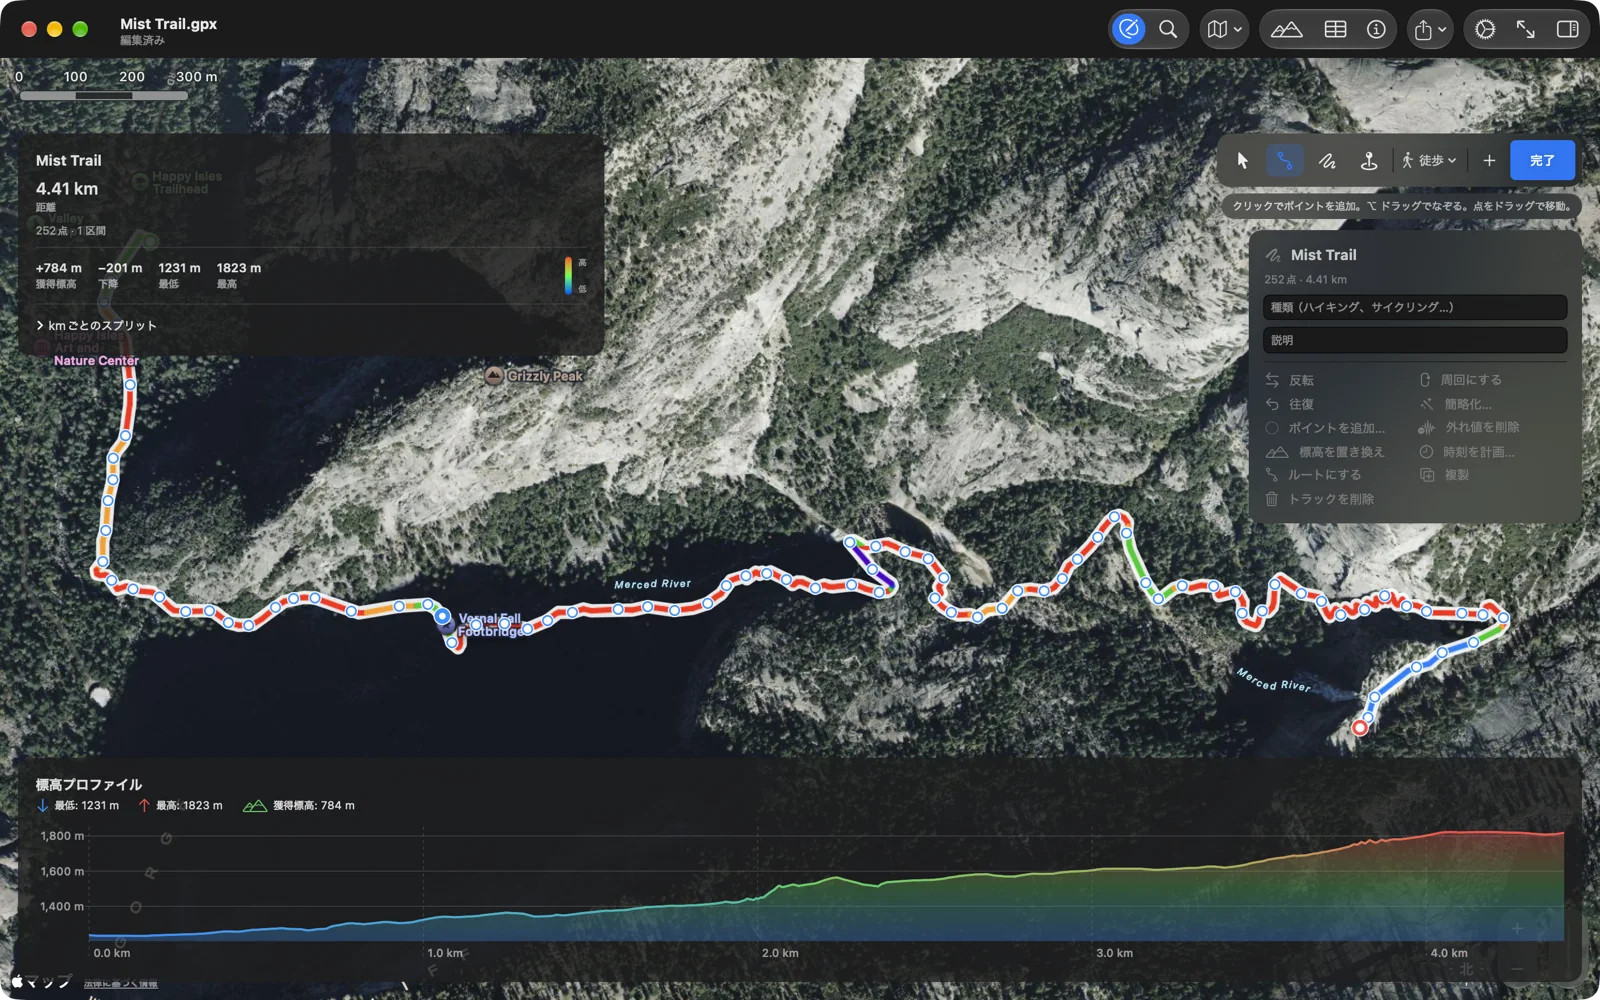Select the arrow pointer tool
The width and height of the screenshot is (1600, 1000).
coord(1243,160)
